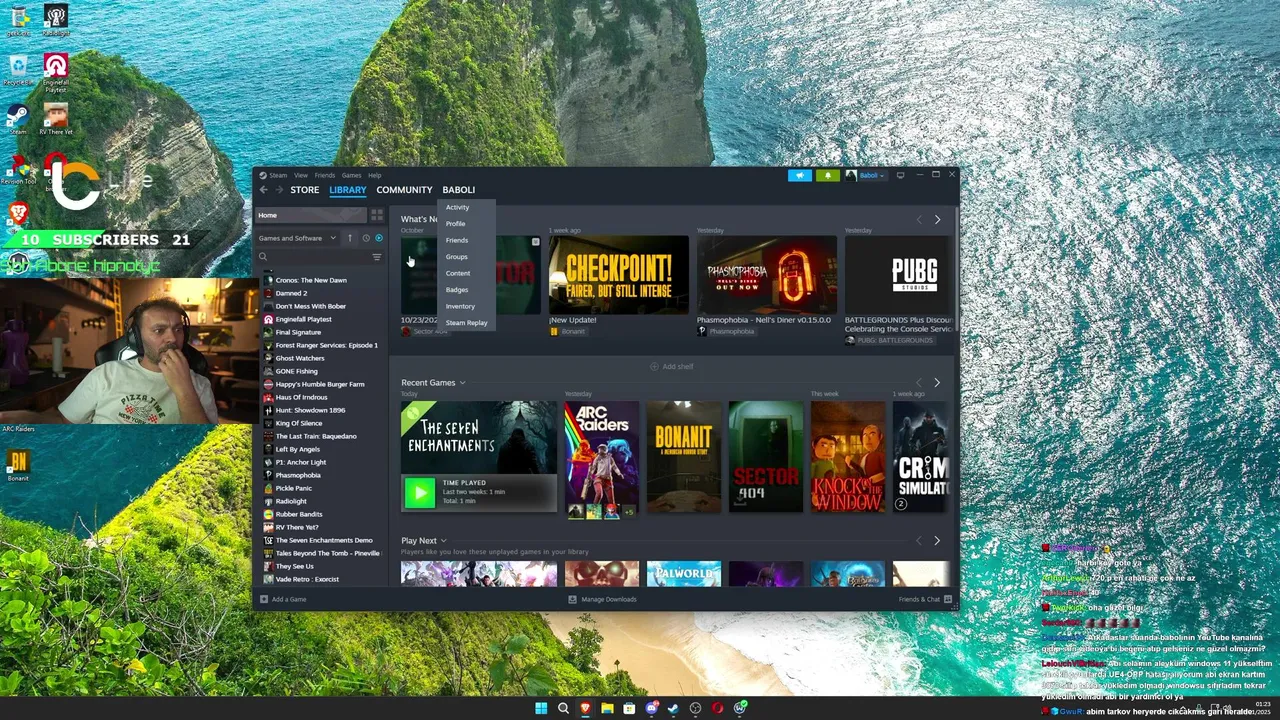Screen dimensions: 1280x720
Task: Click the green Play button for Seven Enchantments
Action: (x=419, y=492)
